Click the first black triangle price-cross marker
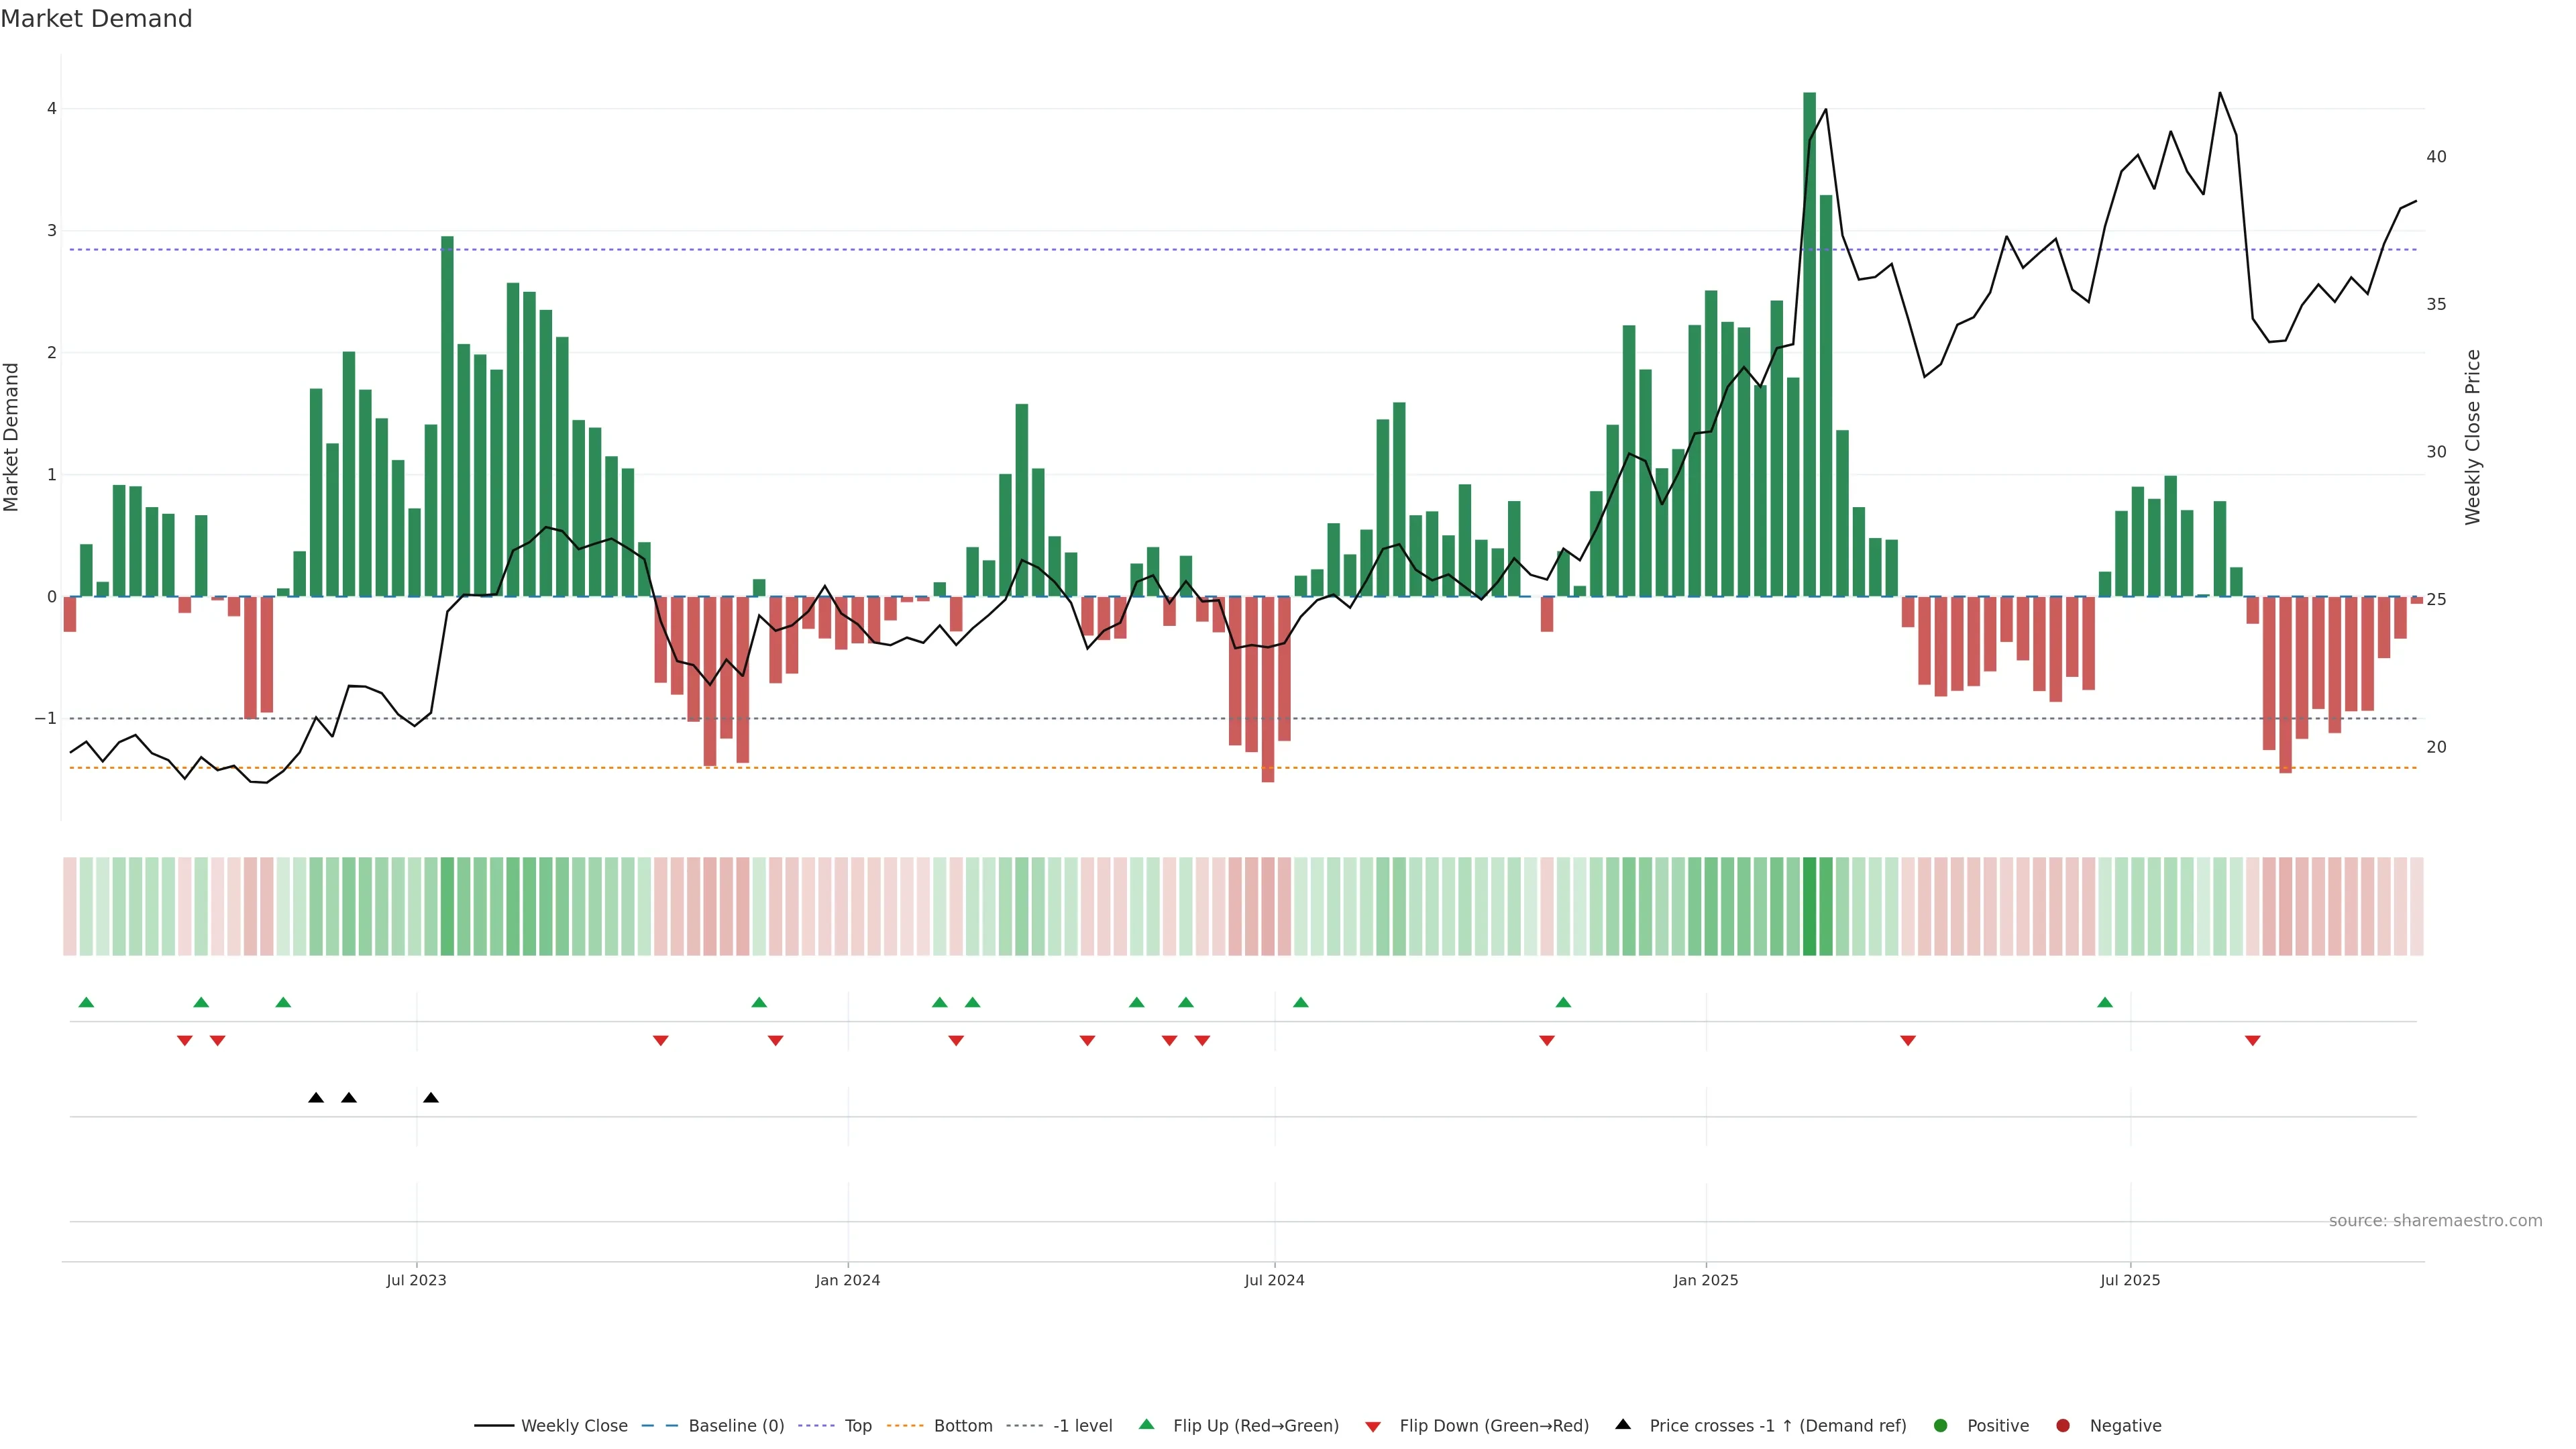Image resolution: width=2576 pixels, height=1449 pixels. tap(316, 1098)
